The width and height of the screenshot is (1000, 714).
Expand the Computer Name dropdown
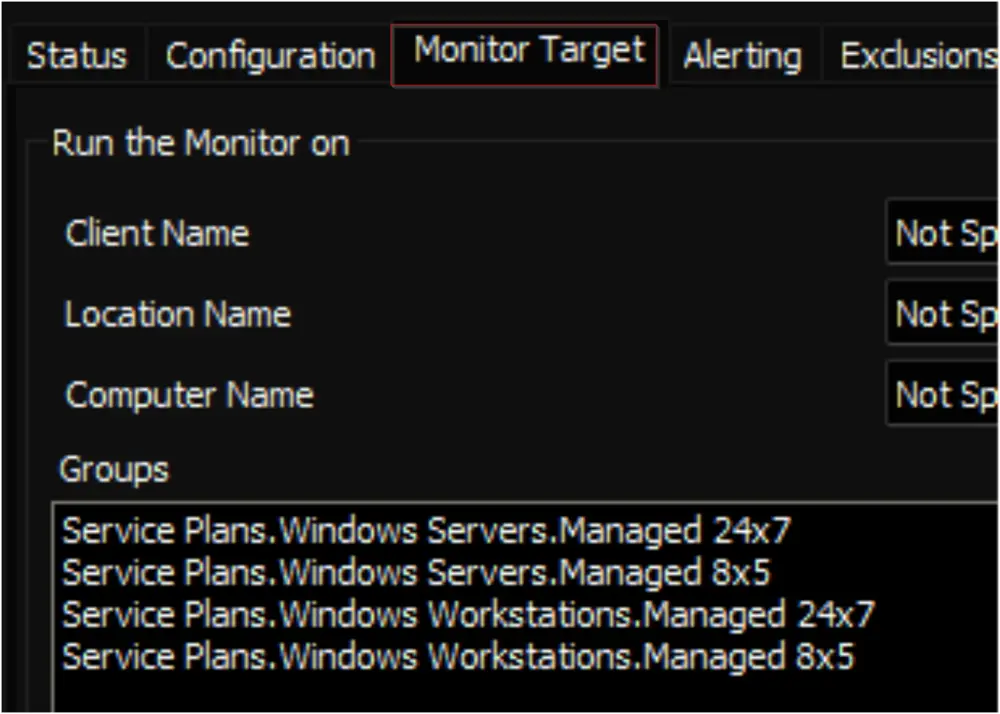coord(943,395)
